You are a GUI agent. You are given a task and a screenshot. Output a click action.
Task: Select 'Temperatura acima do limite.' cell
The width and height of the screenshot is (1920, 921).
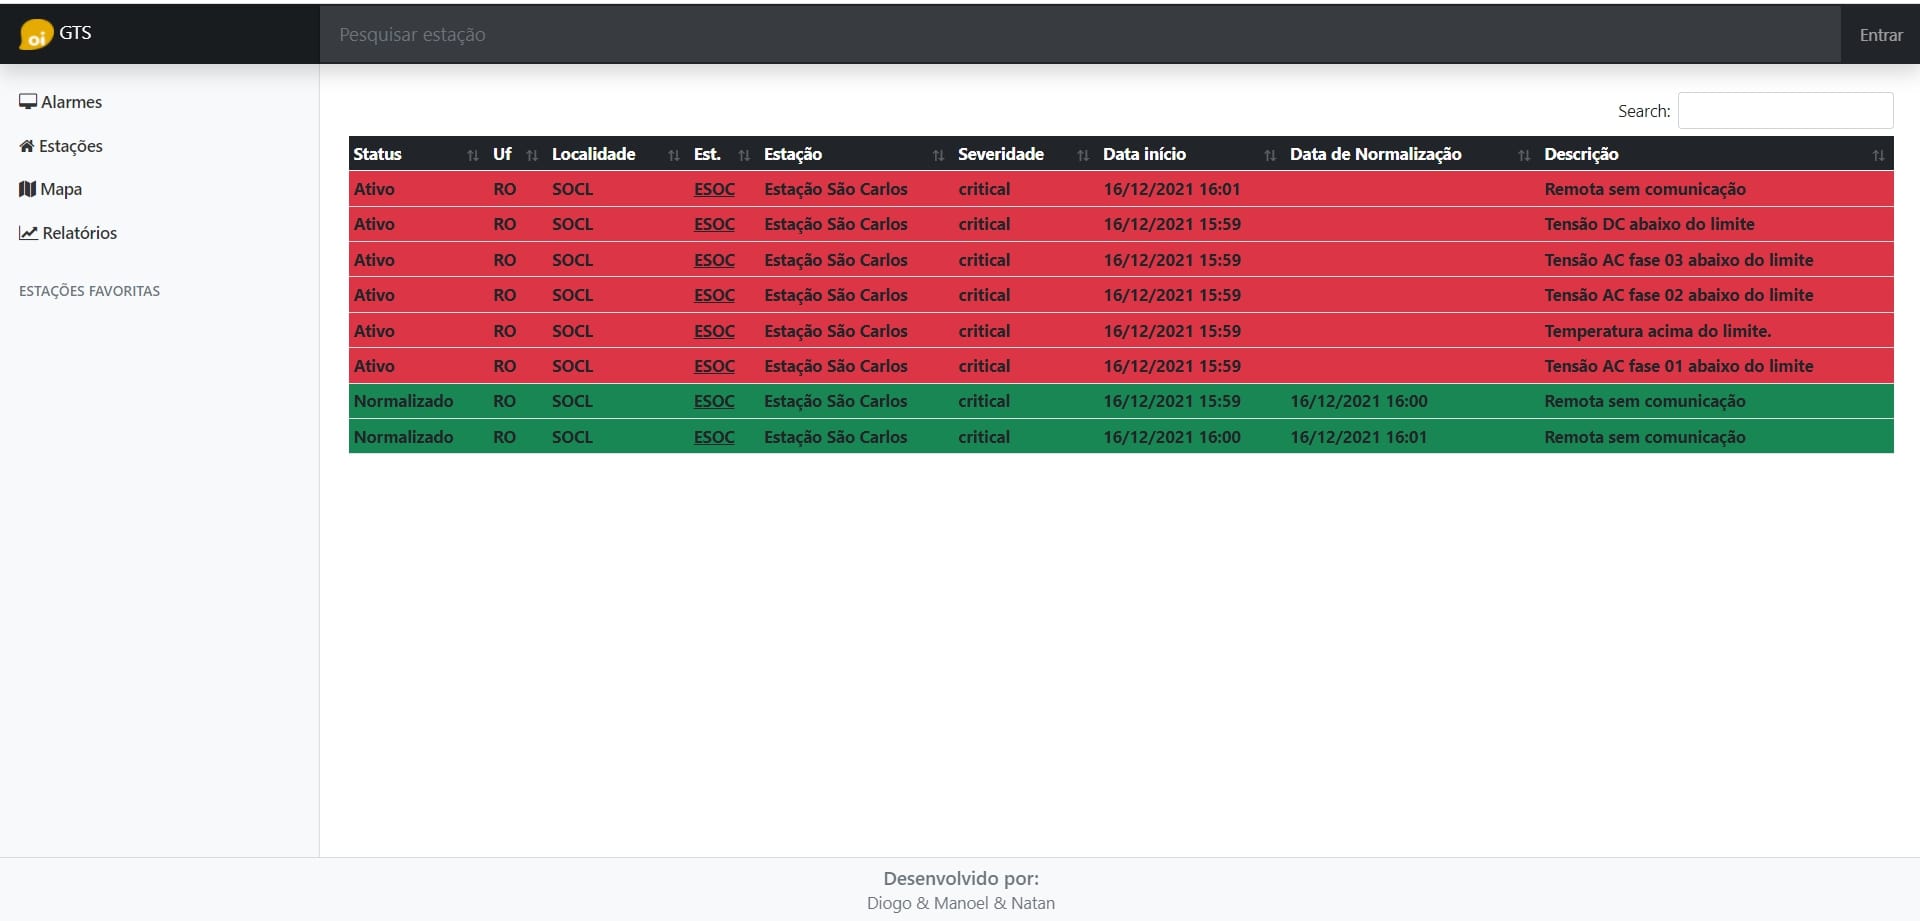click(1657, 331)
